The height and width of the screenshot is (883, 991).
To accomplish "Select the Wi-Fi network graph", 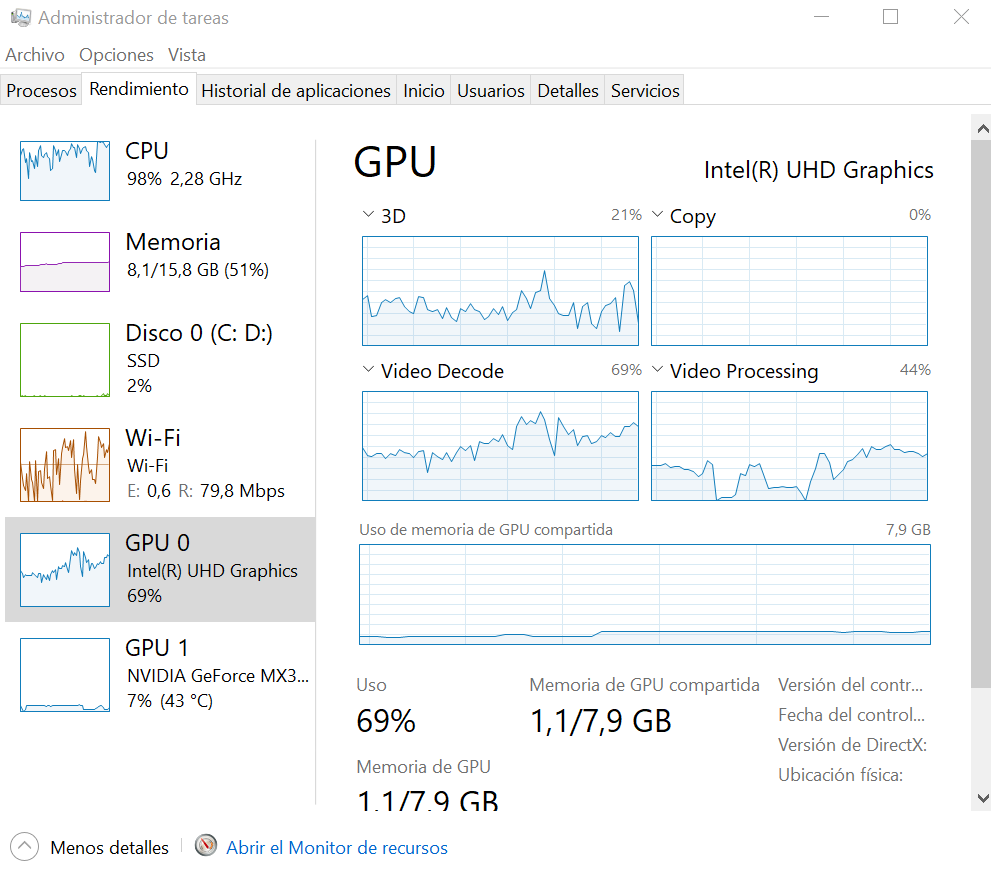I will [x=65, y=465].
